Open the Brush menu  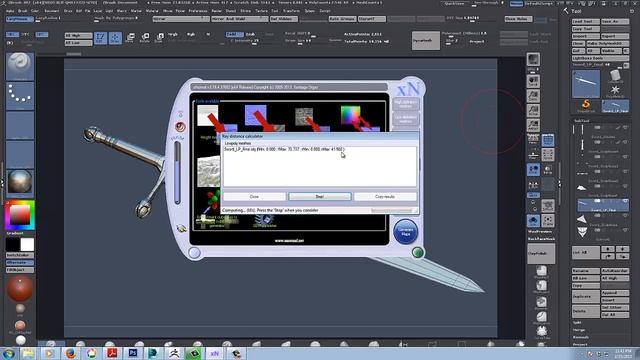point(22,11)
